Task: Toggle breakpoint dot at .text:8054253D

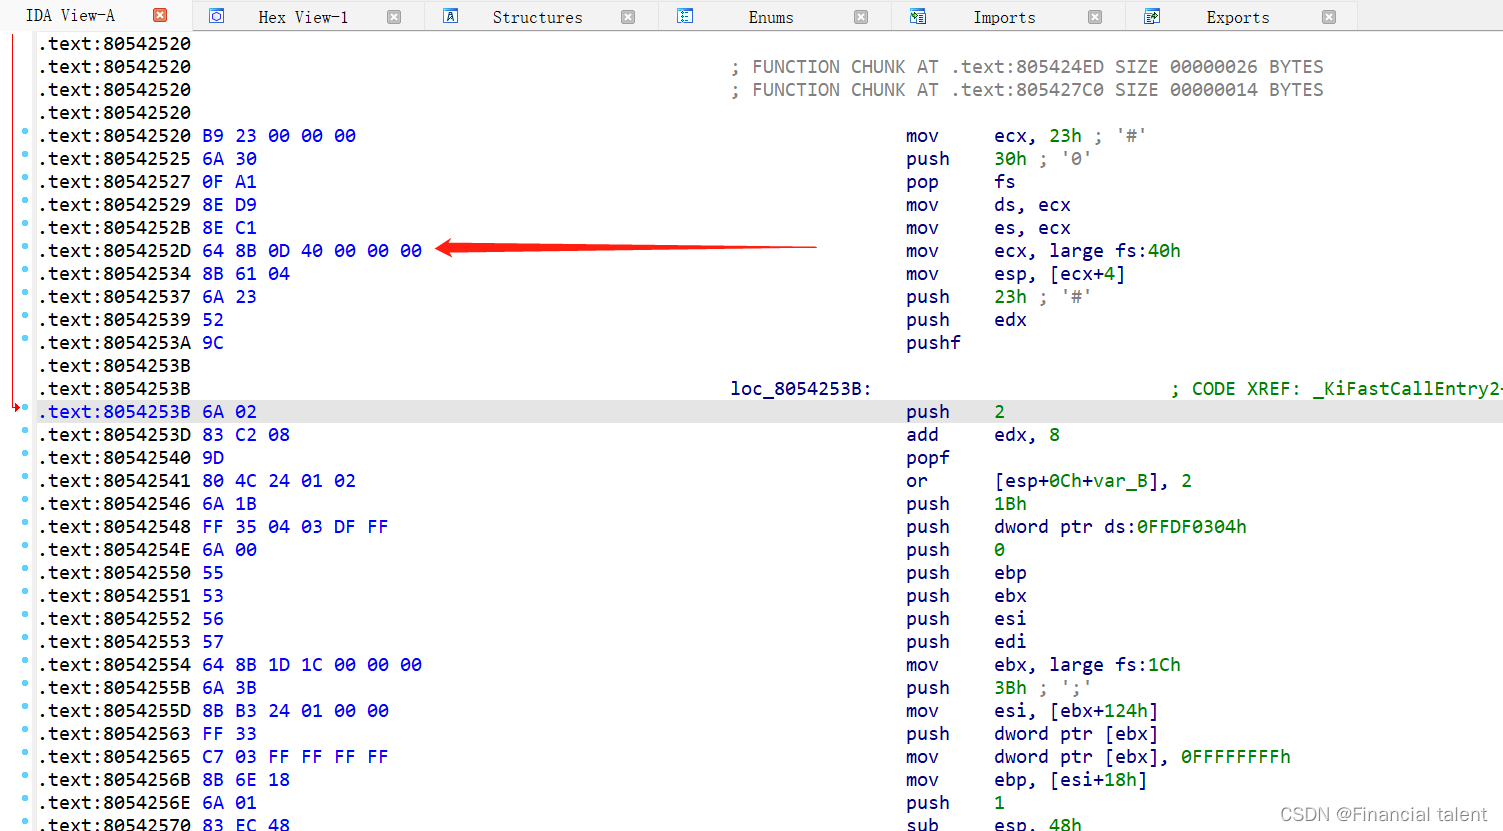Action: coord(25,430)
